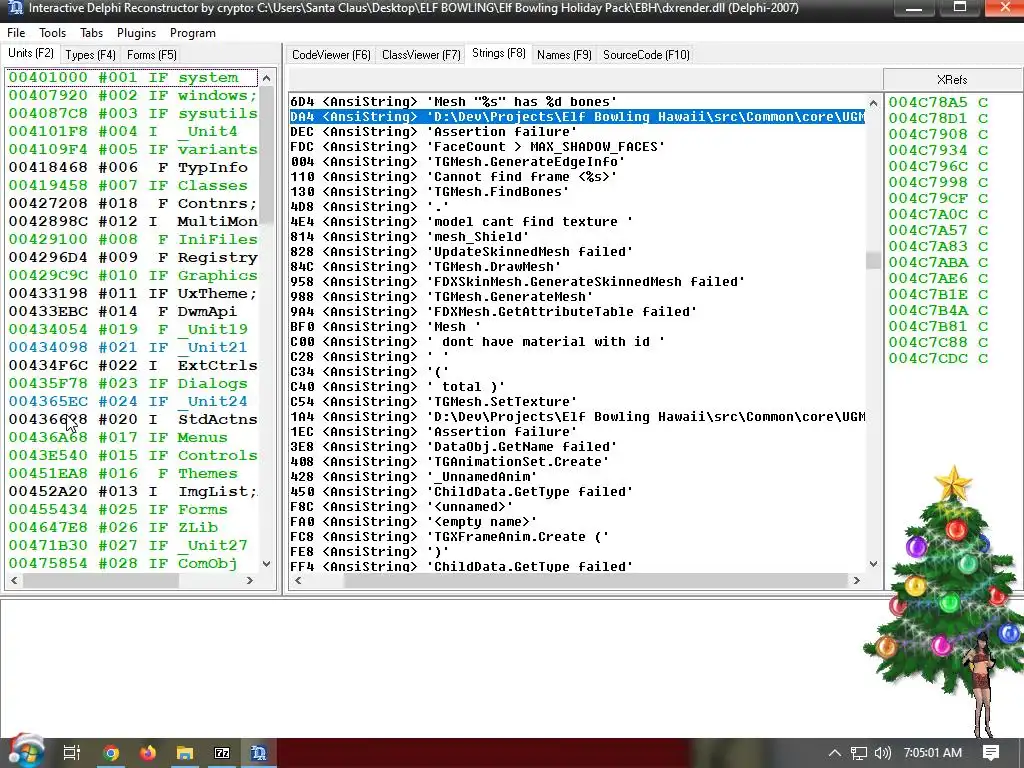Select string 'DataObj.GetName failed'
This screenshot has width=1024, height=768.
point(577,447)
